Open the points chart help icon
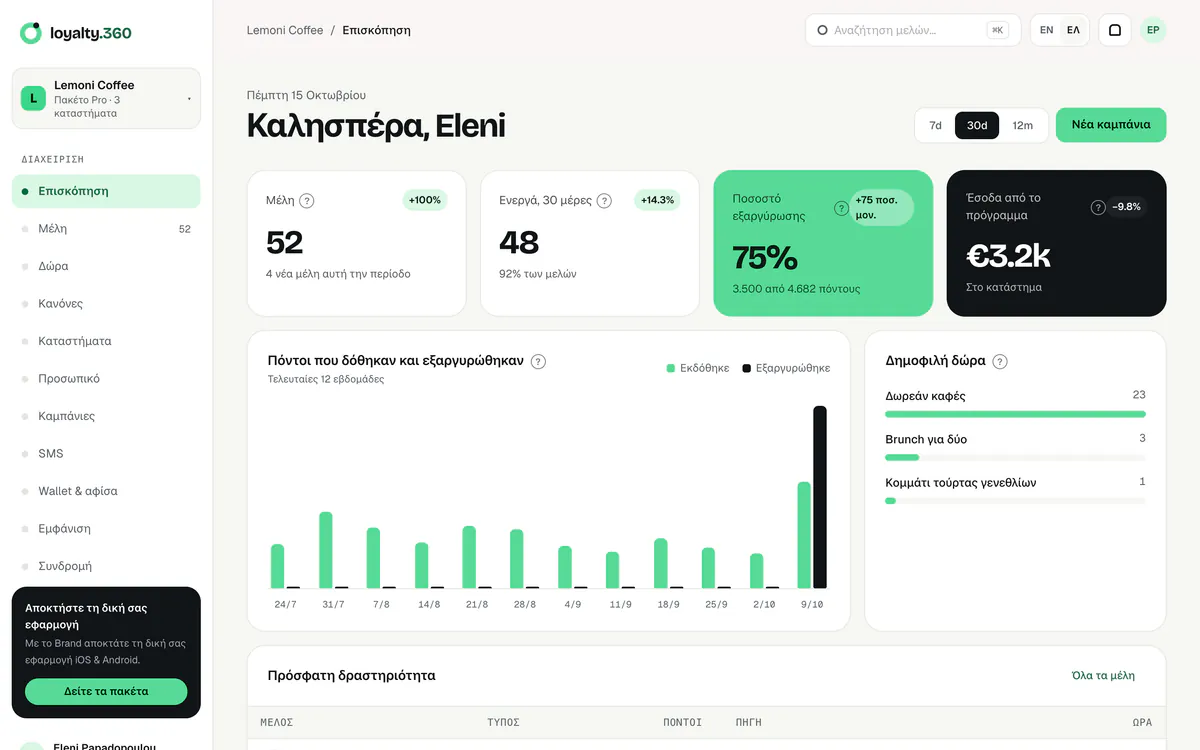Screen dimensions: 1200x750 [x=538, y=361]
